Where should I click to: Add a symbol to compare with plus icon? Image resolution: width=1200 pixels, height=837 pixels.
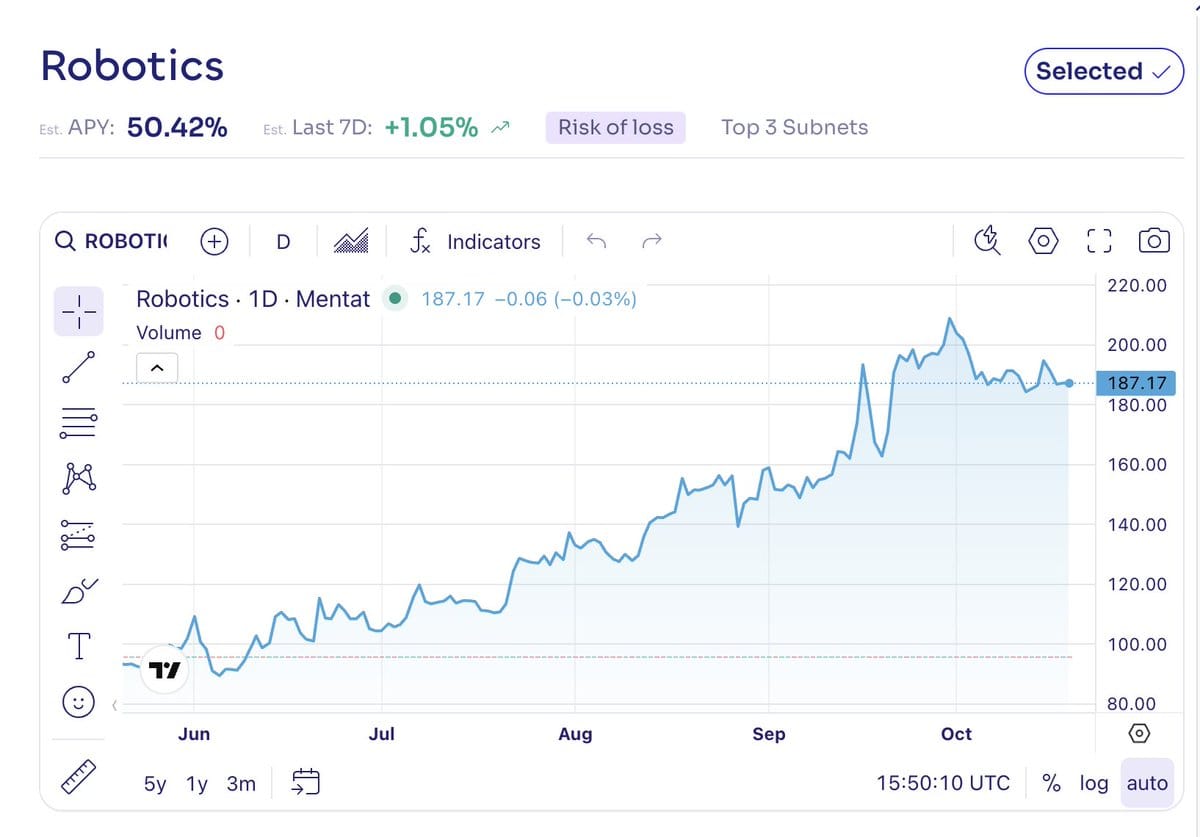[x=214, y=241]
